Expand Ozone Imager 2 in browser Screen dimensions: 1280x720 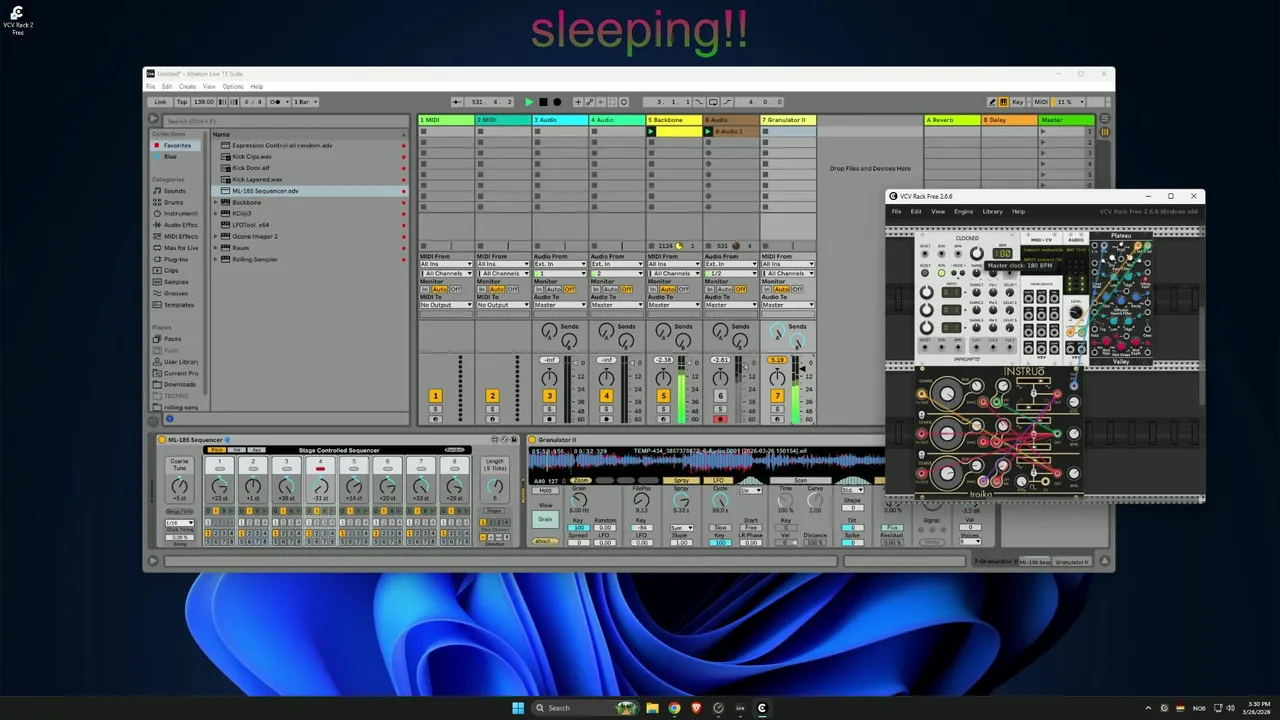pos(216,236)
